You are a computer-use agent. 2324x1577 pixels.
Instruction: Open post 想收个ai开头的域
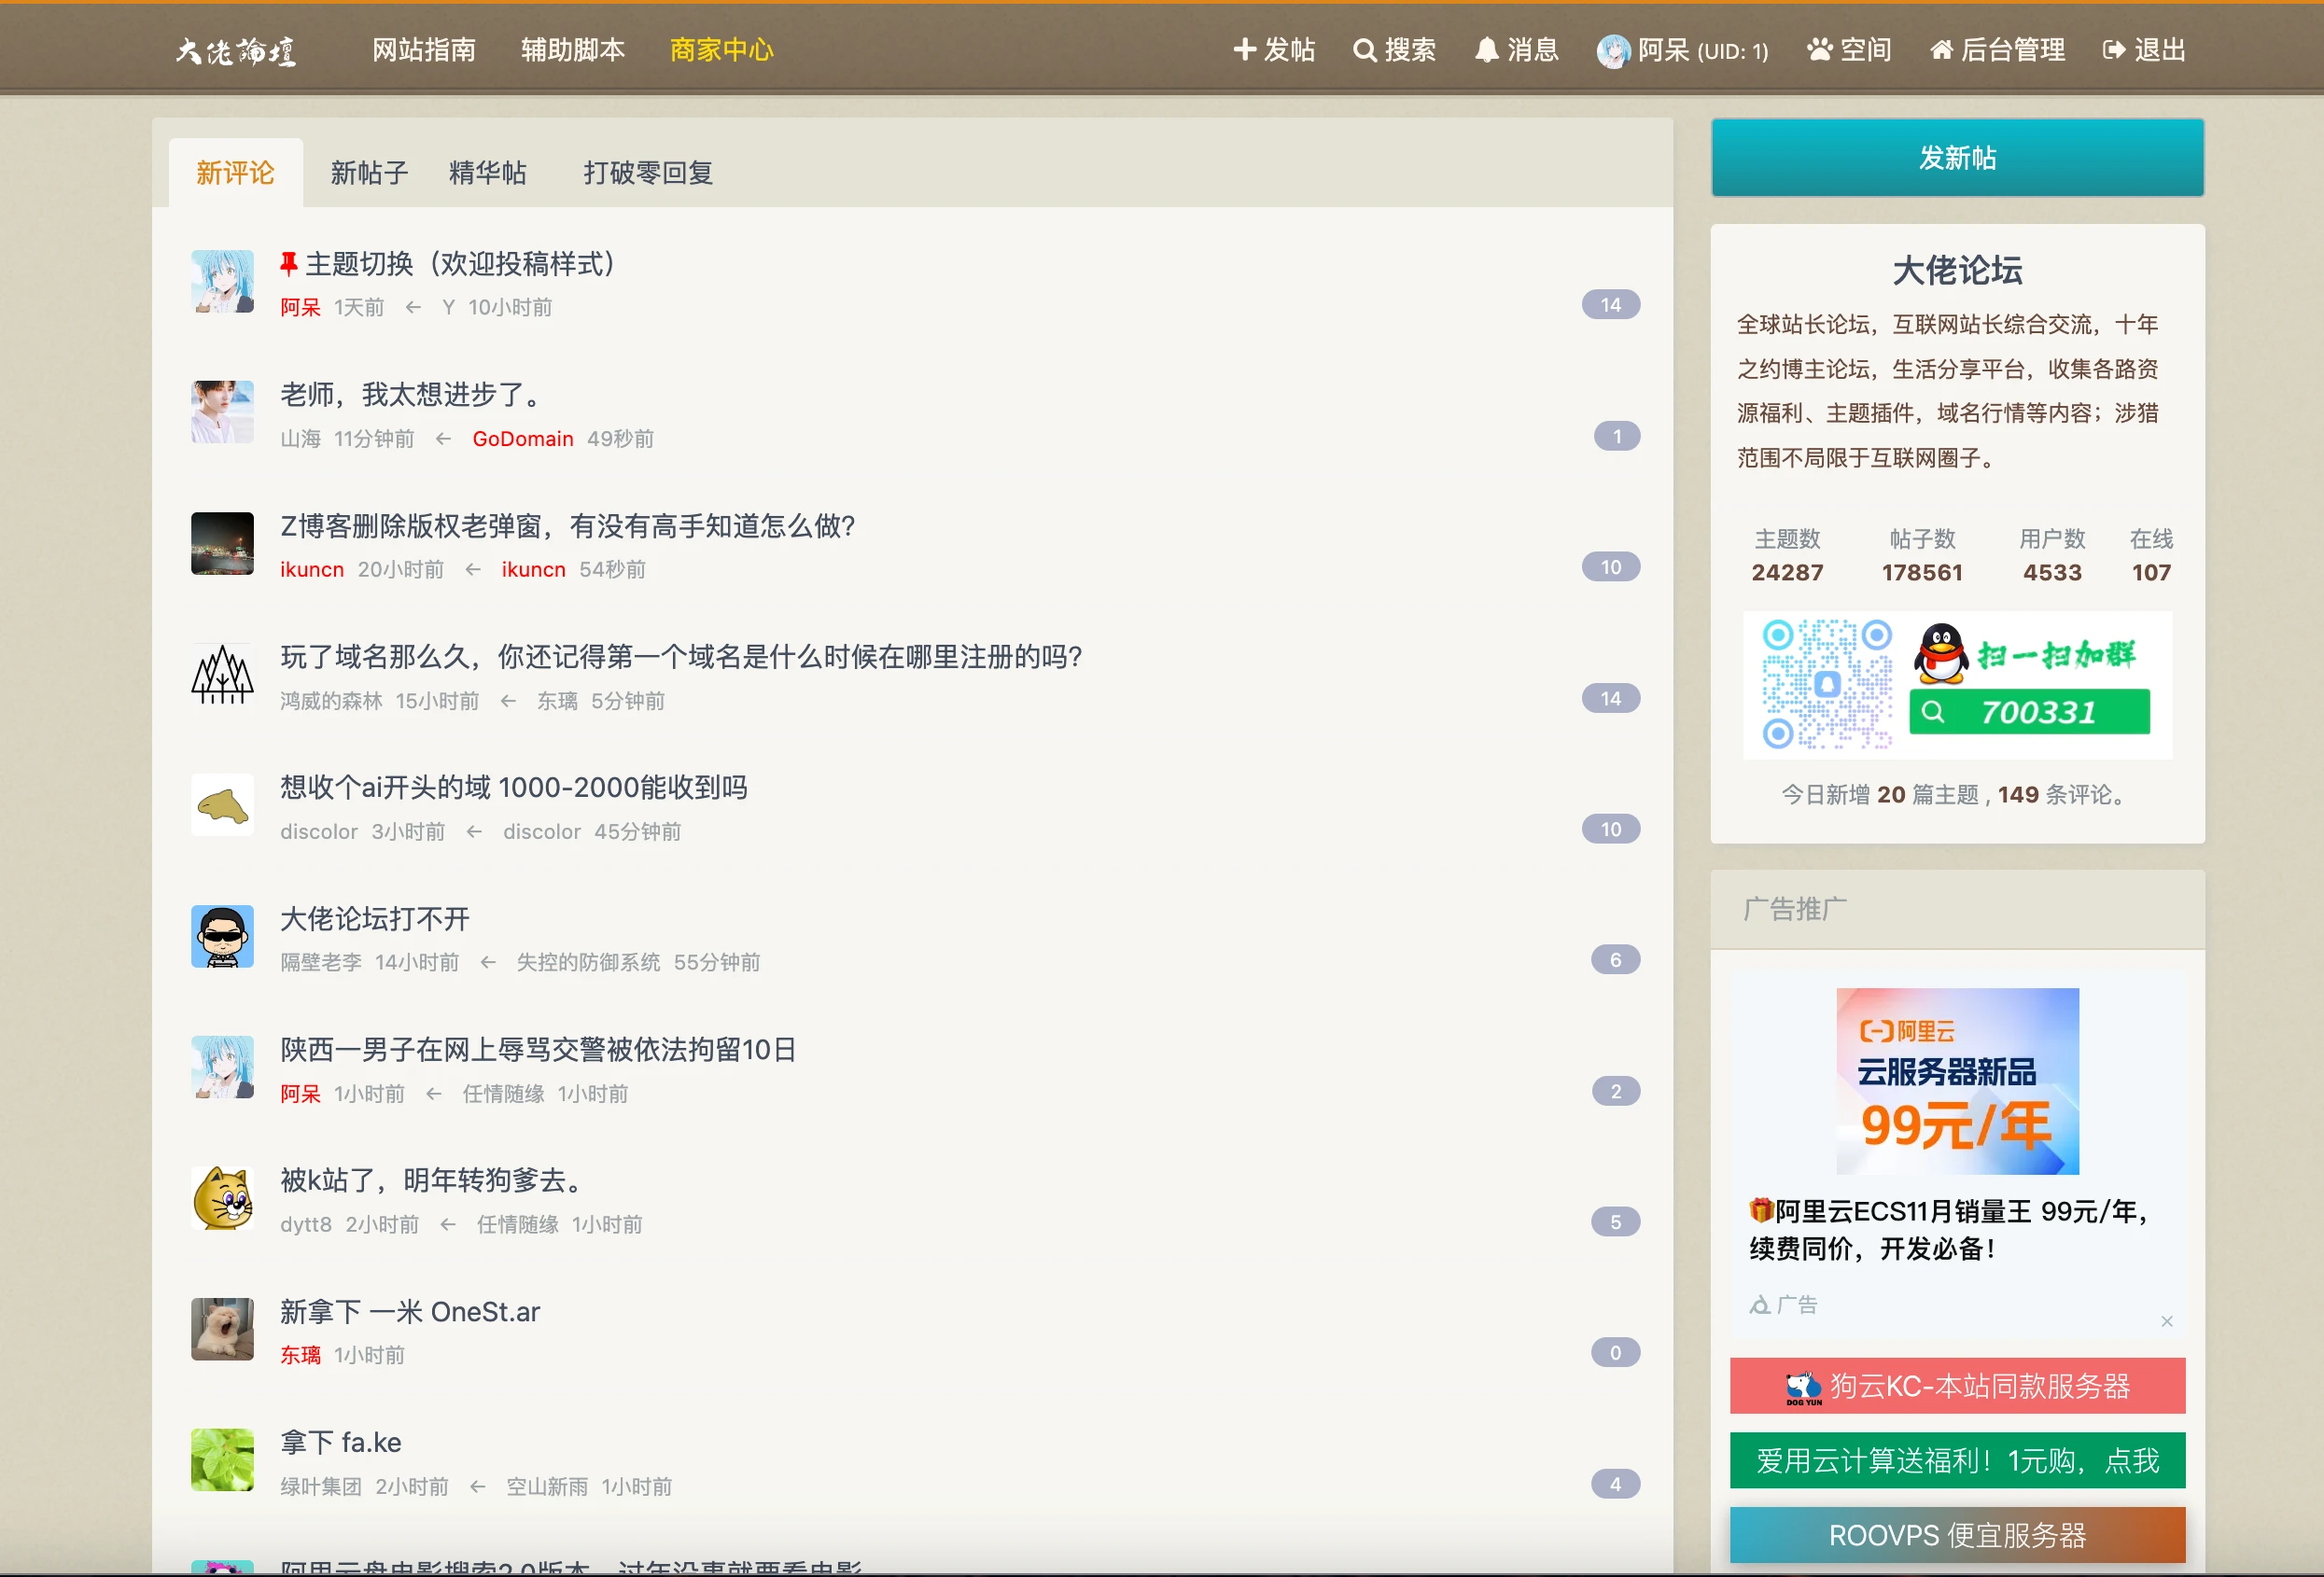(x=514, y=788)
